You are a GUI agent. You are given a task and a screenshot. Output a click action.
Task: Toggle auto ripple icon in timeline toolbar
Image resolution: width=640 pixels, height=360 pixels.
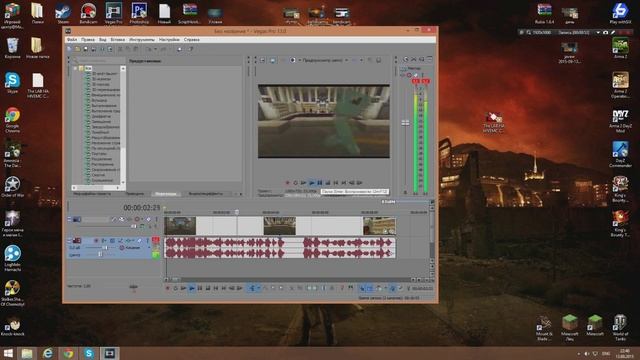click(379, 288)
